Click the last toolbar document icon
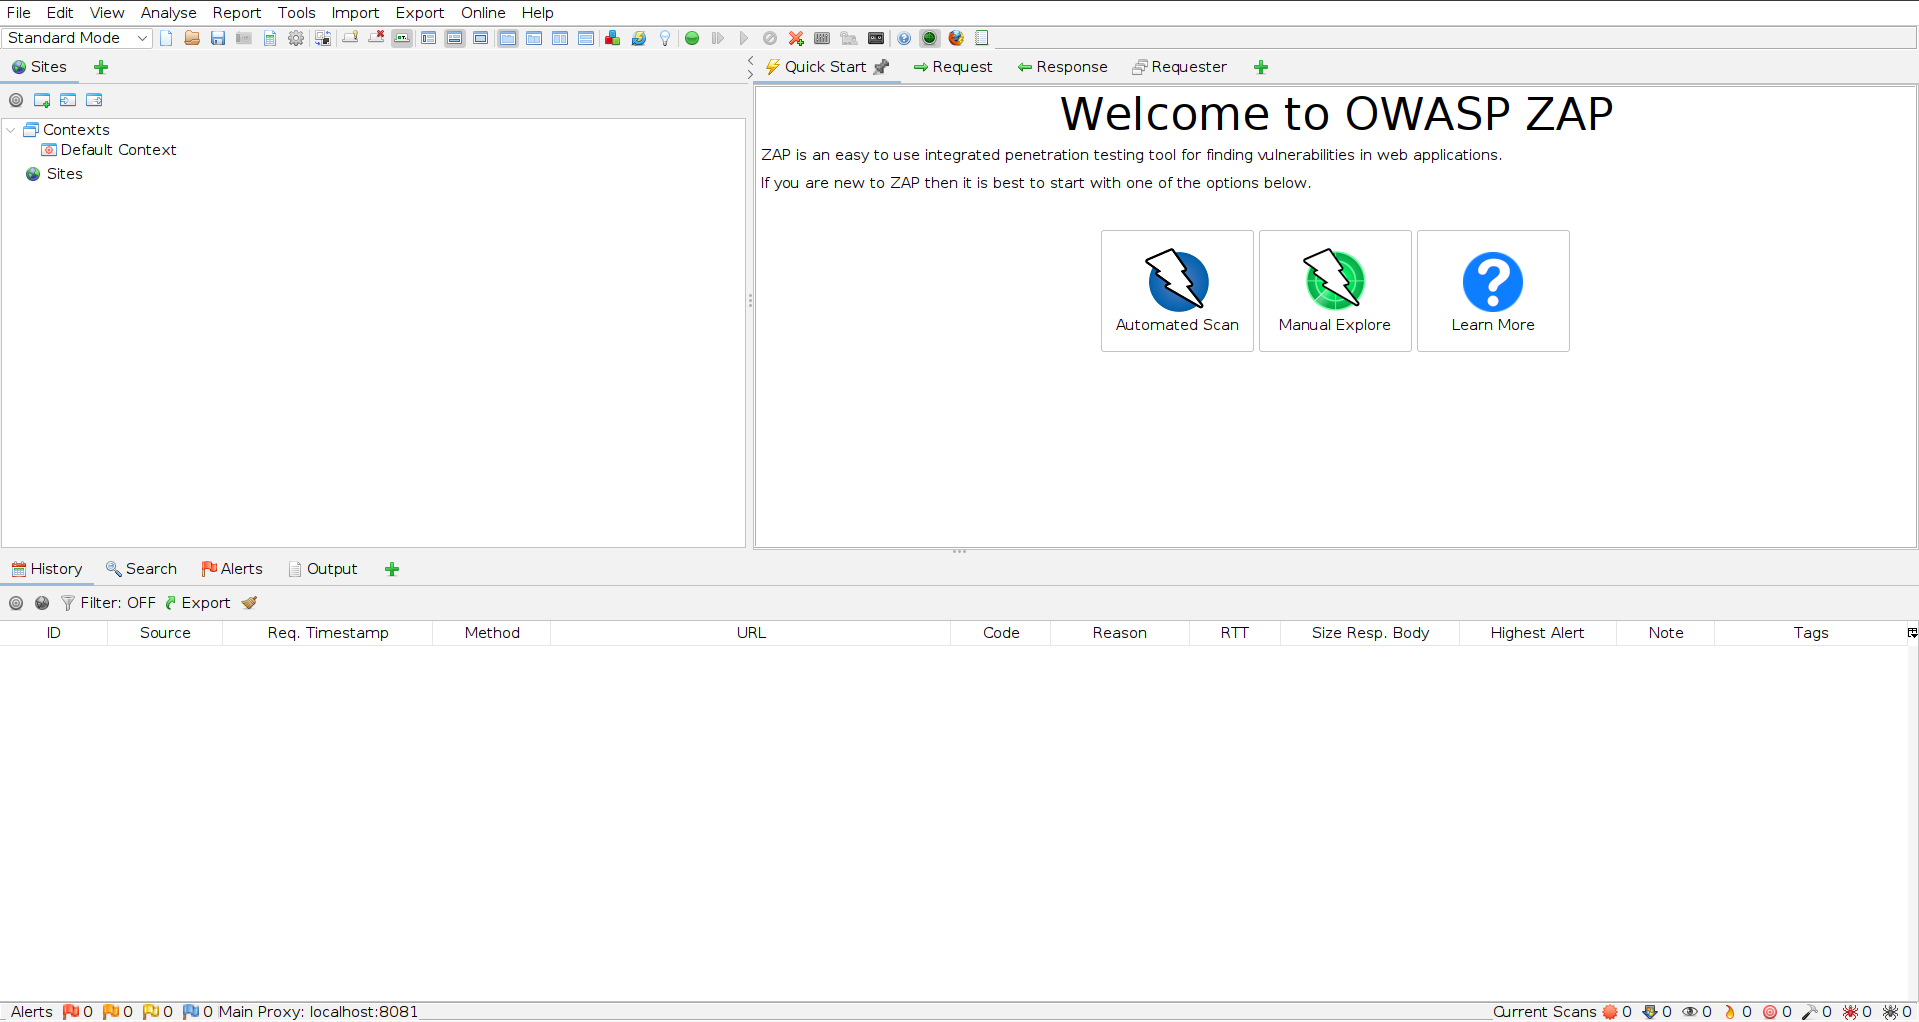This screenshot has height=1022, width=1919. coord(982,38)
